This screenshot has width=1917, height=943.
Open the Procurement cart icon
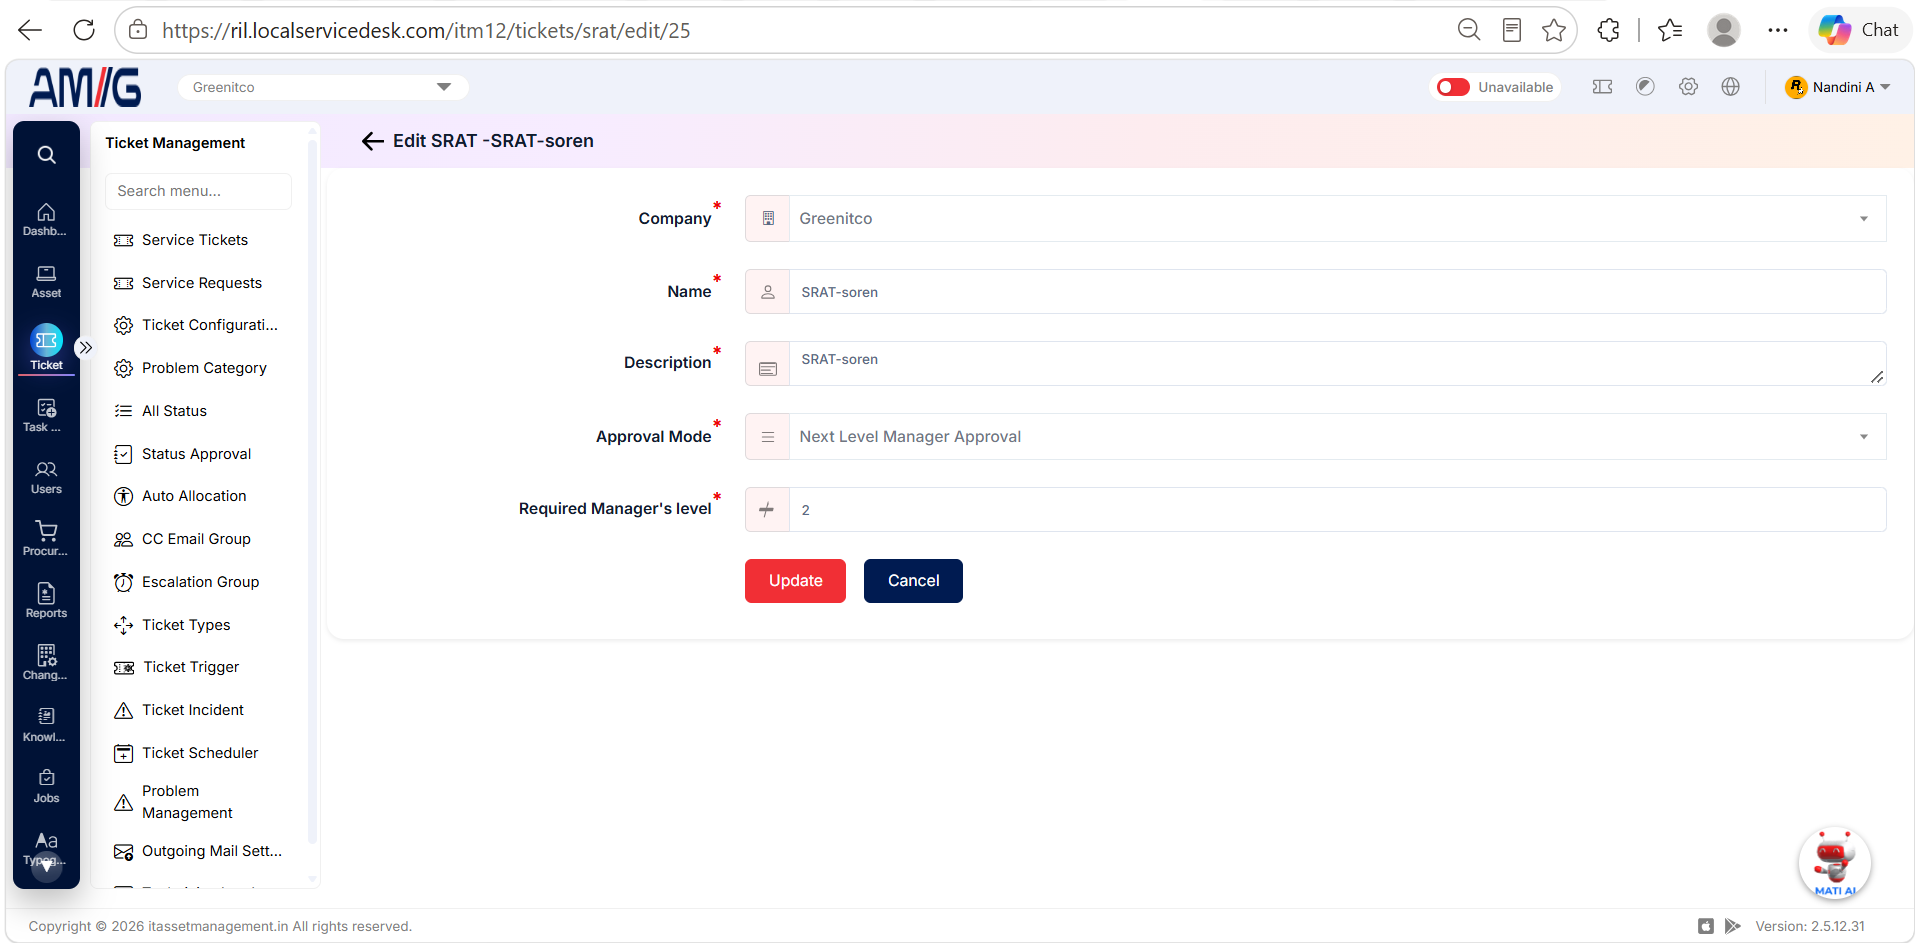point(46,539)
